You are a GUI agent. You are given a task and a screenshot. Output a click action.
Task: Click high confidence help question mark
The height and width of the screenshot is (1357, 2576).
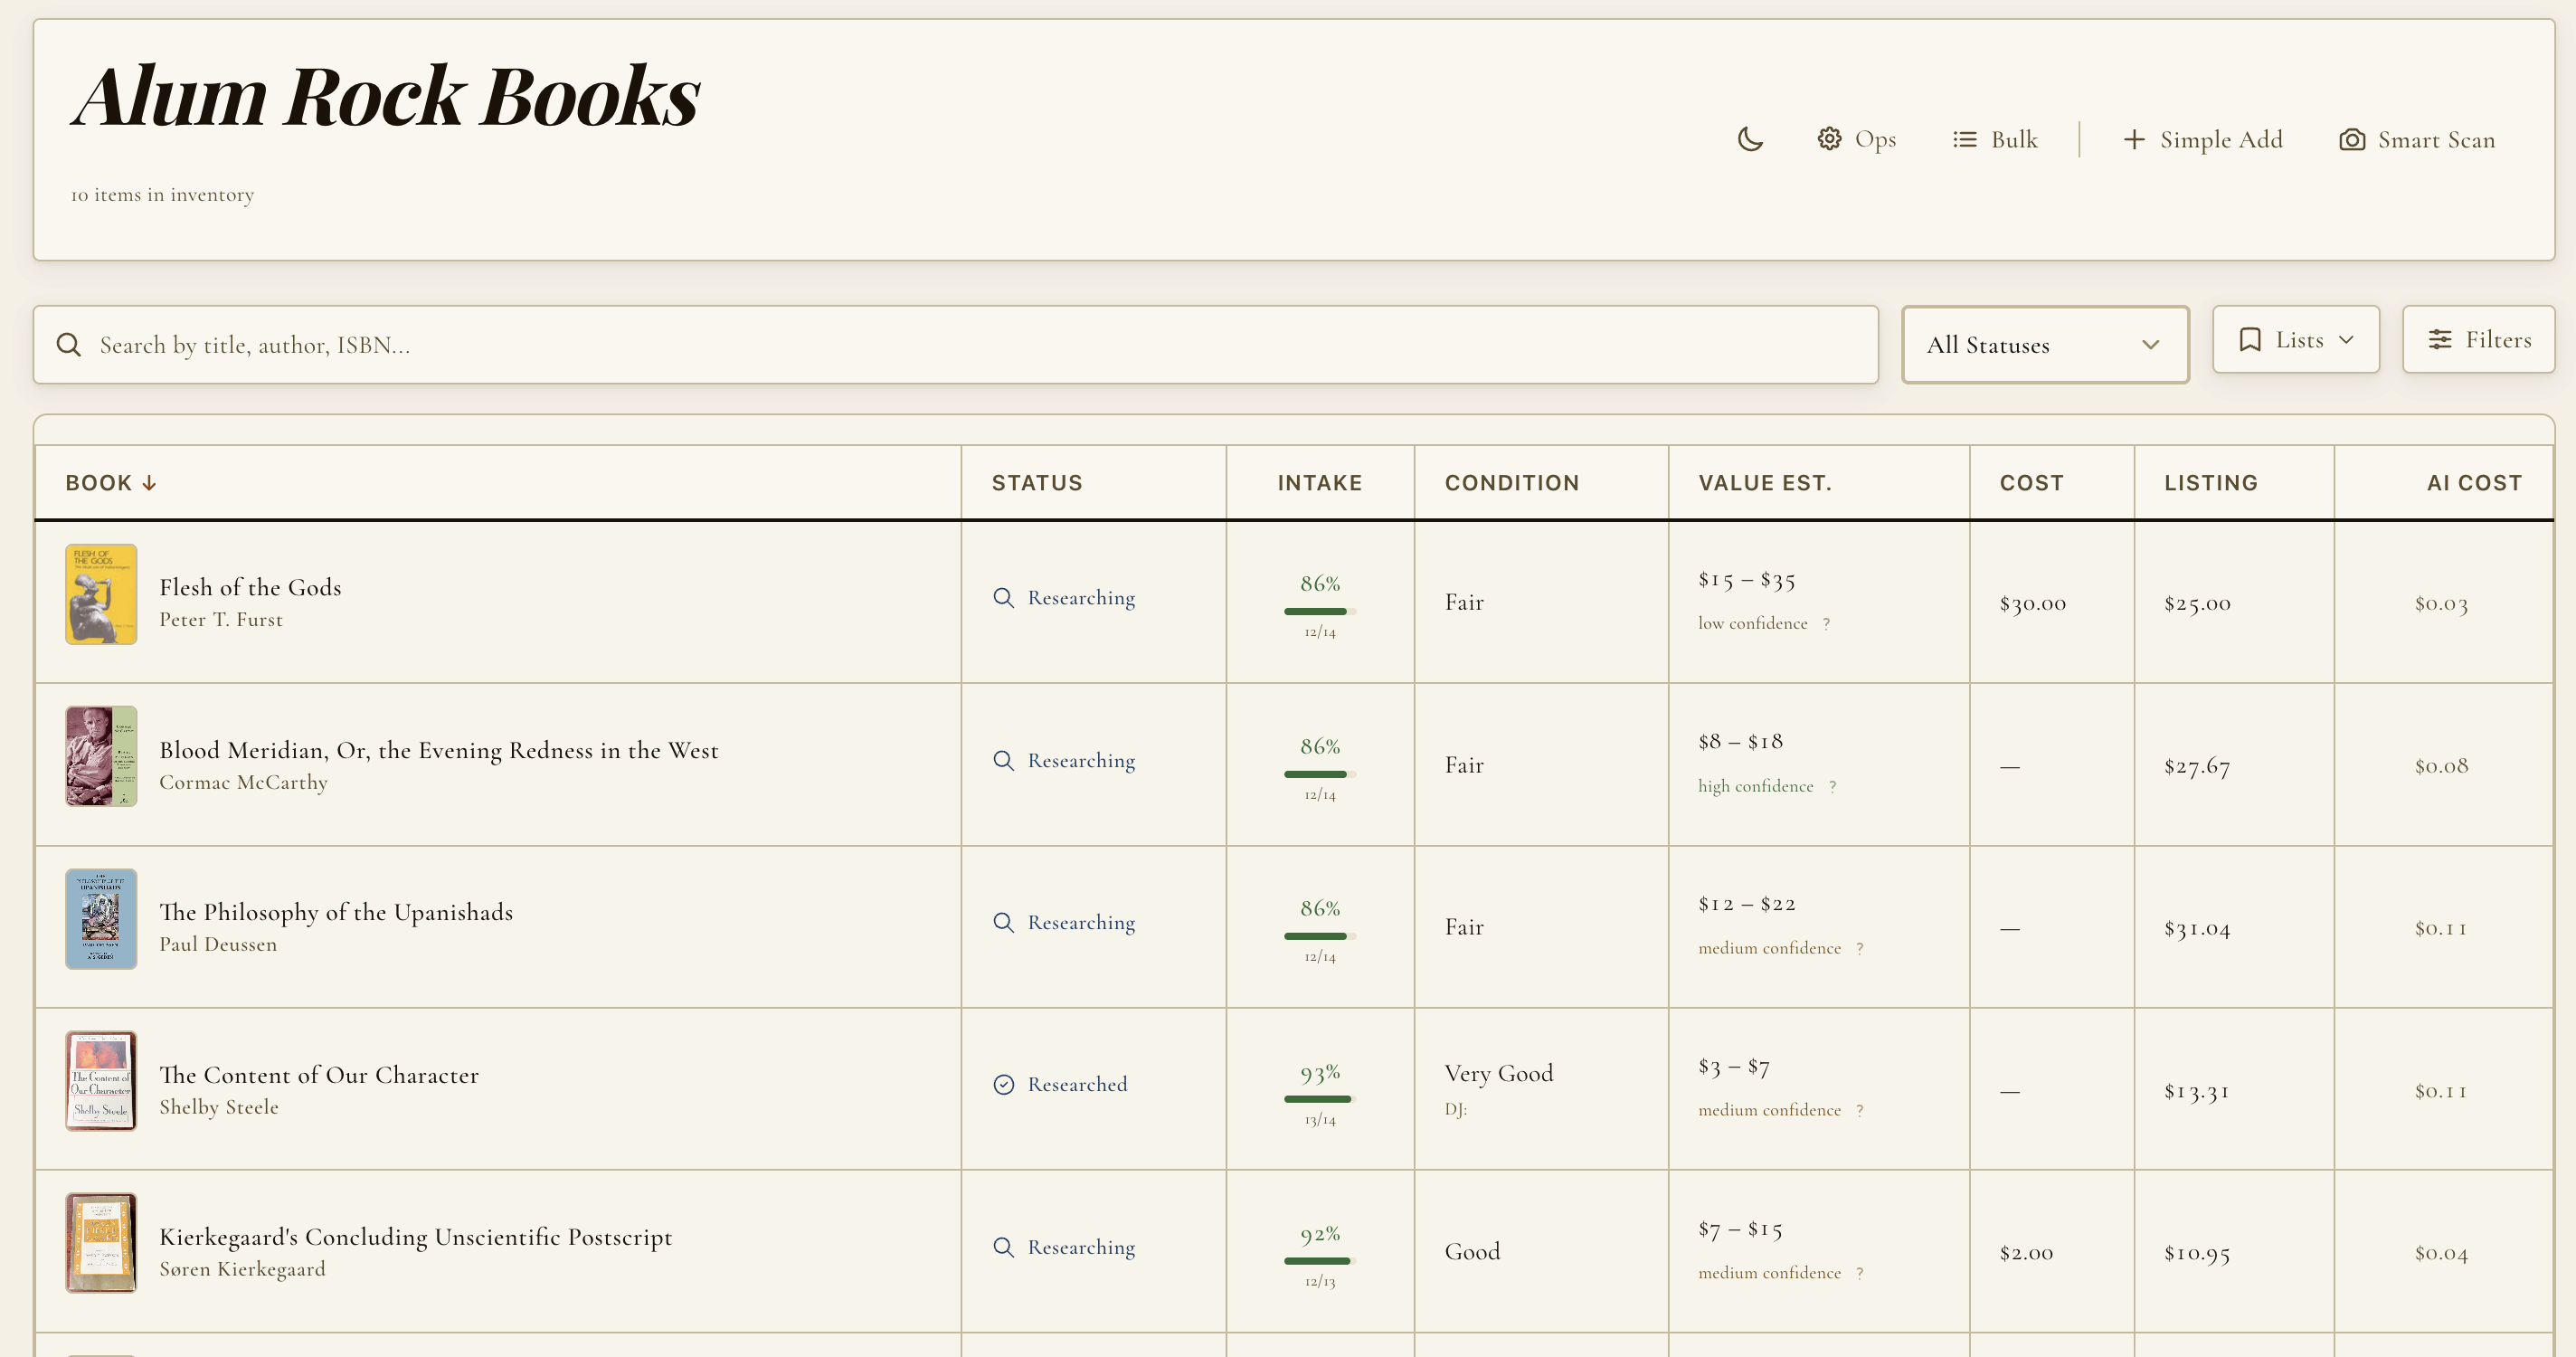click(x=1832, y=787)
